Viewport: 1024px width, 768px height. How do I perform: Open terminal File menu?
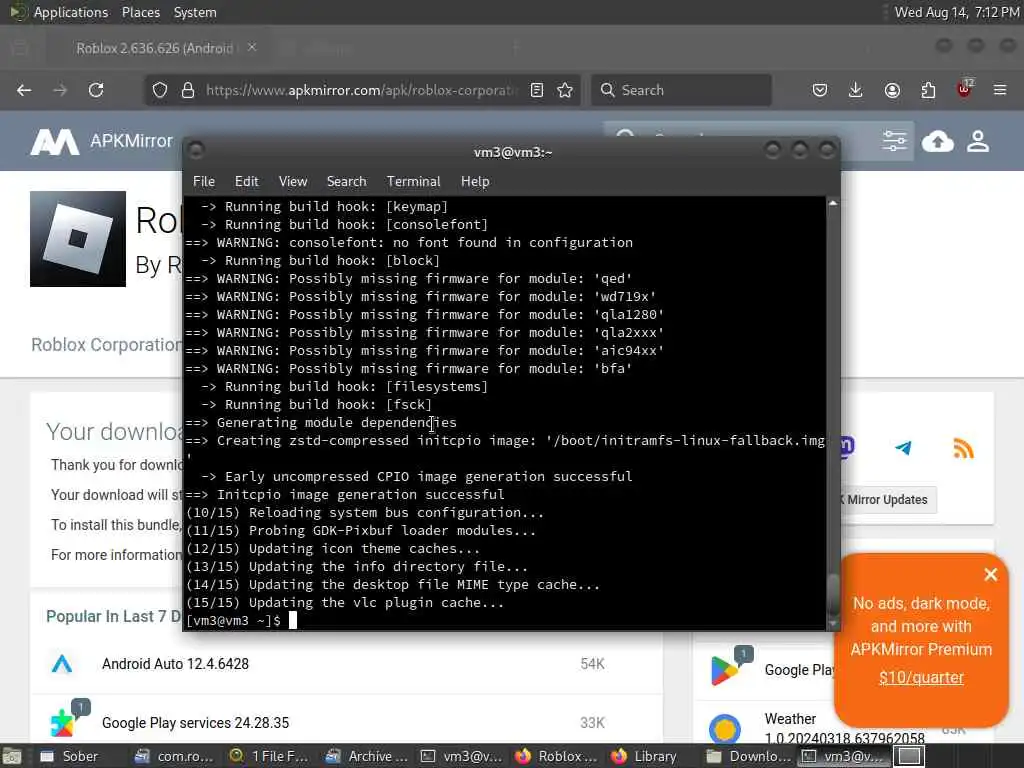[x=204, y=182]
